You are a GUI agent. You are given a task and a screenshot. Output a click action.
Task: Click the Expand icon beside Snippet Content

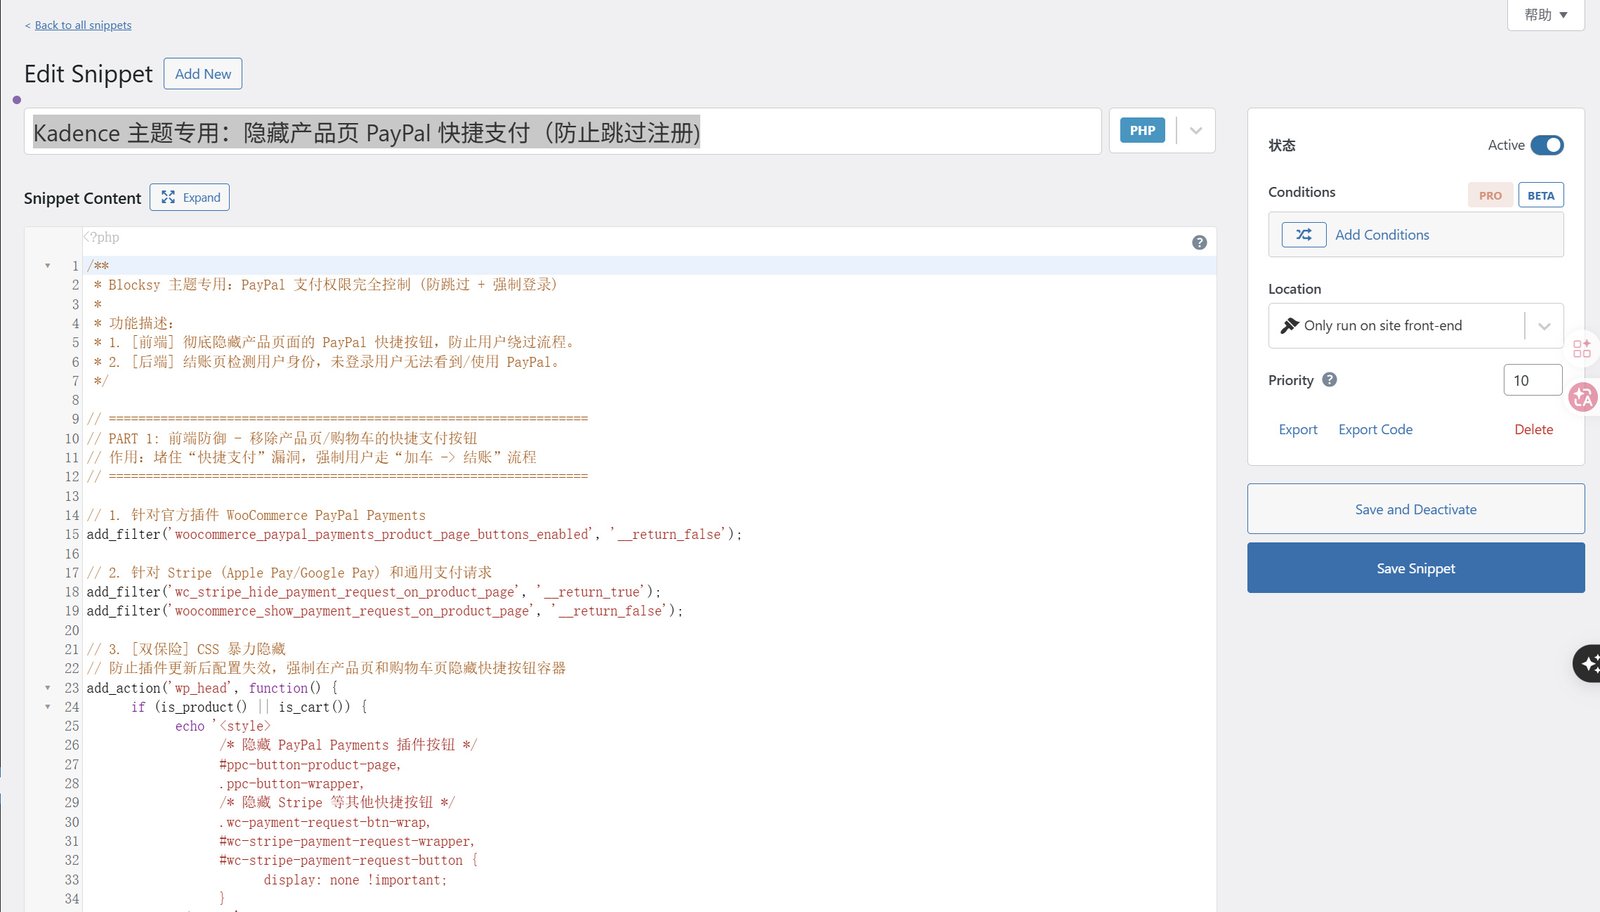(168, 198)
